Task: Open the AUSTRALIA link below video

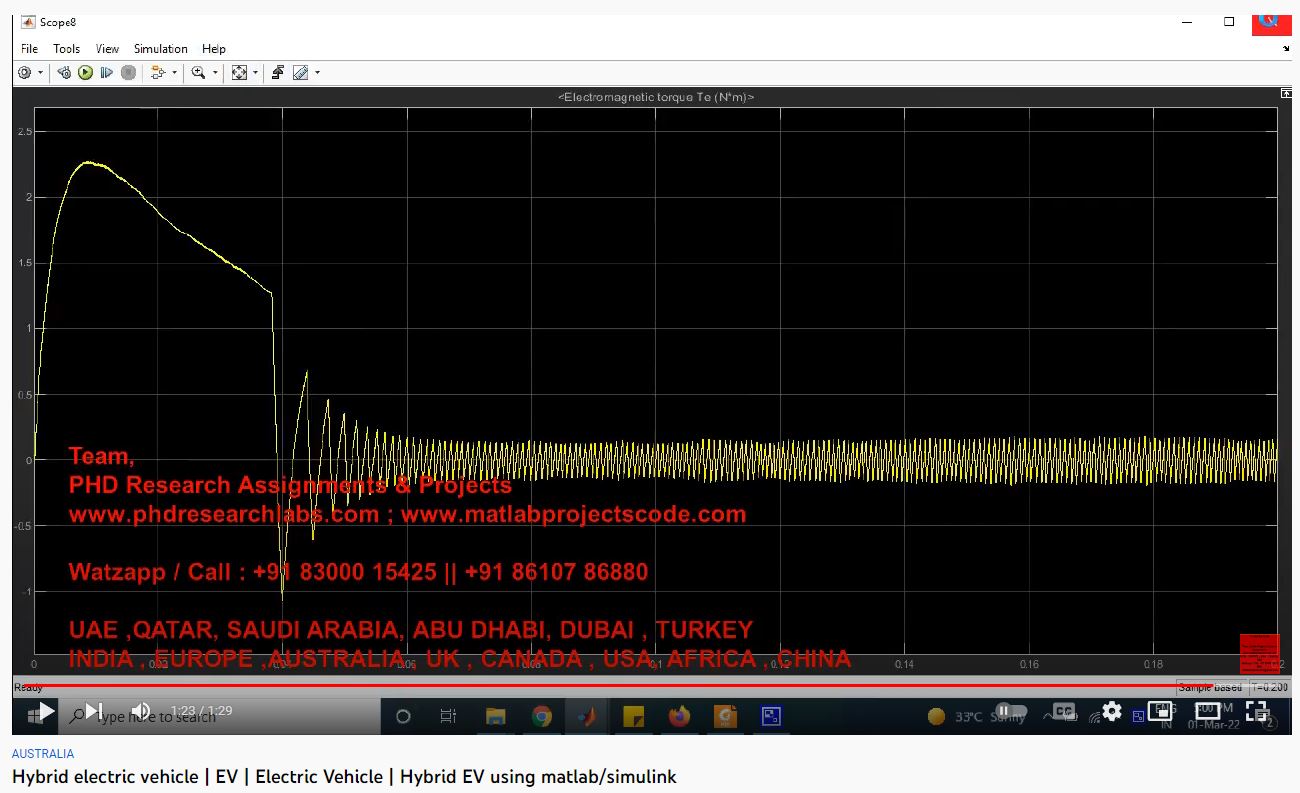Action: 43,754
